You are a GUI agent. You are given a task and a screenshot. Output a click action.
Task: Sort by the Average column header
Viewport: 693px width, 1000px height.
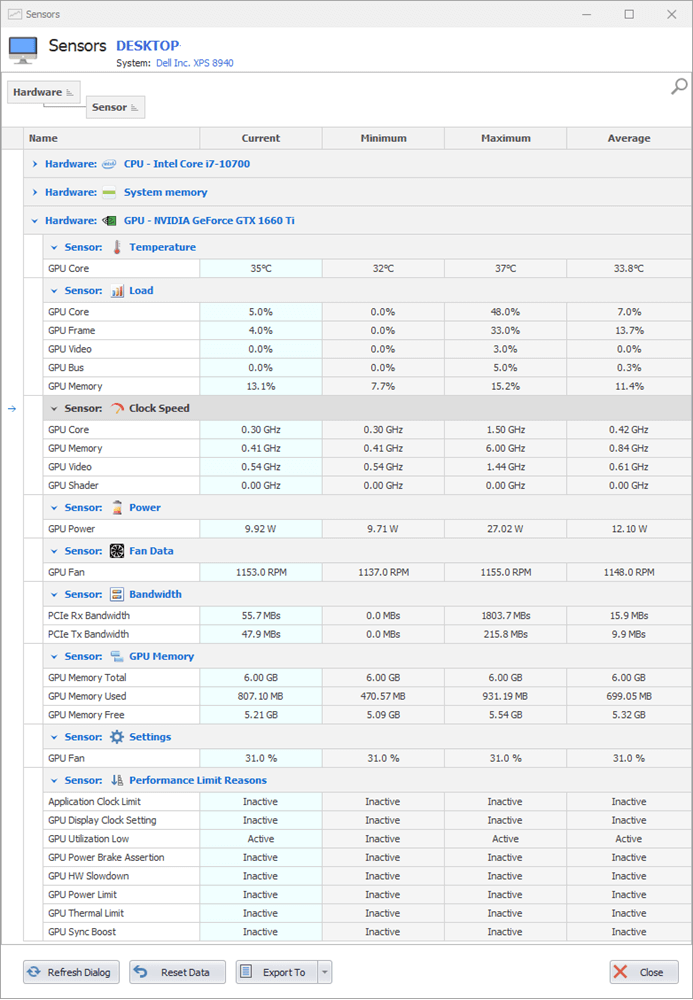629,138
